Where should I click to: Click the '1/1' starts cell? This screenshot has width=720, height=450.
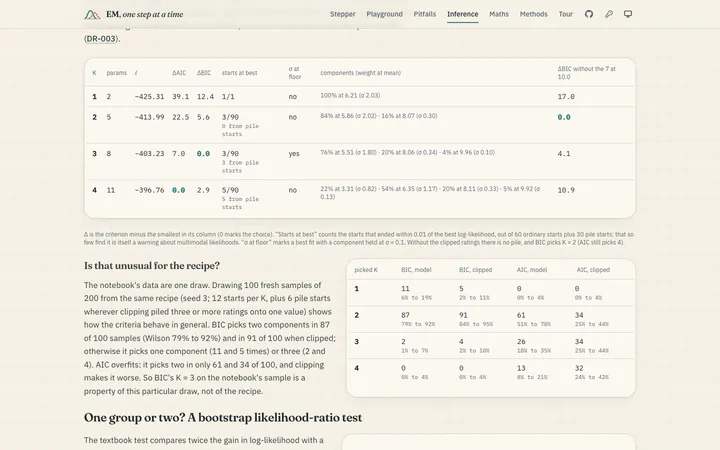point(228,96)
